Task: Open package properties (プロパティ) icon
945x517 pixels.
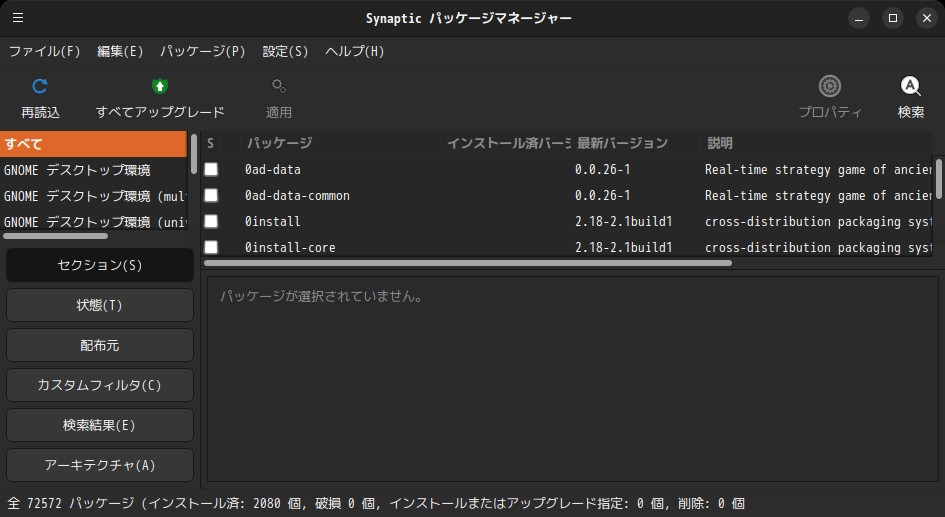Action: pyautogui.click(x=830, y=87)
